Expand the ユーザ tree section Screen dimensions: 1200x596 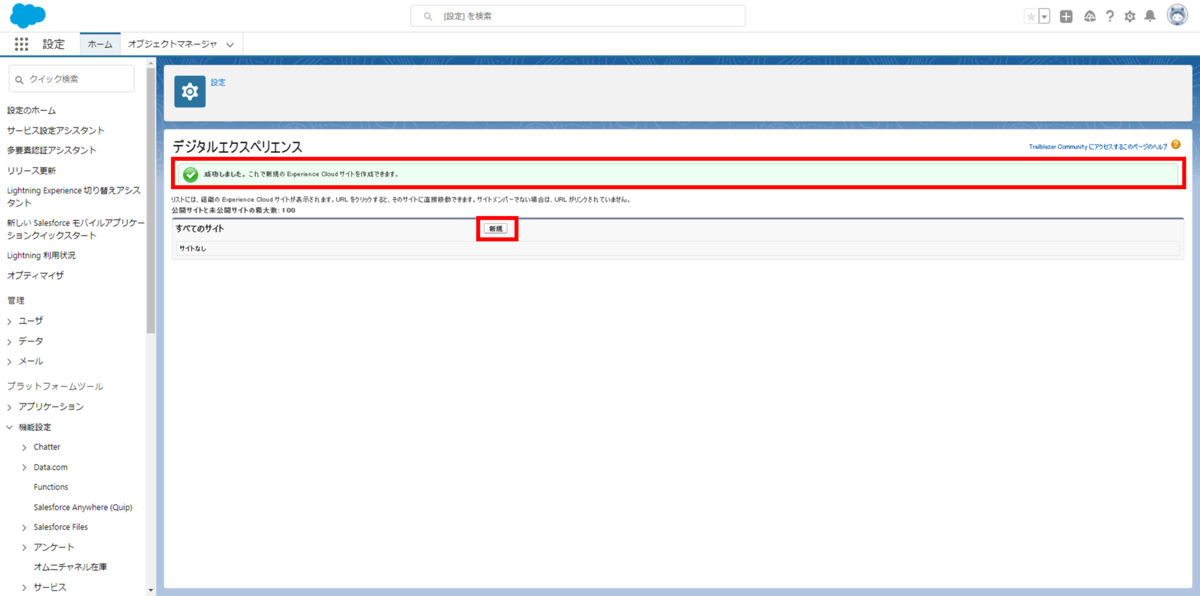click(10, 321)
